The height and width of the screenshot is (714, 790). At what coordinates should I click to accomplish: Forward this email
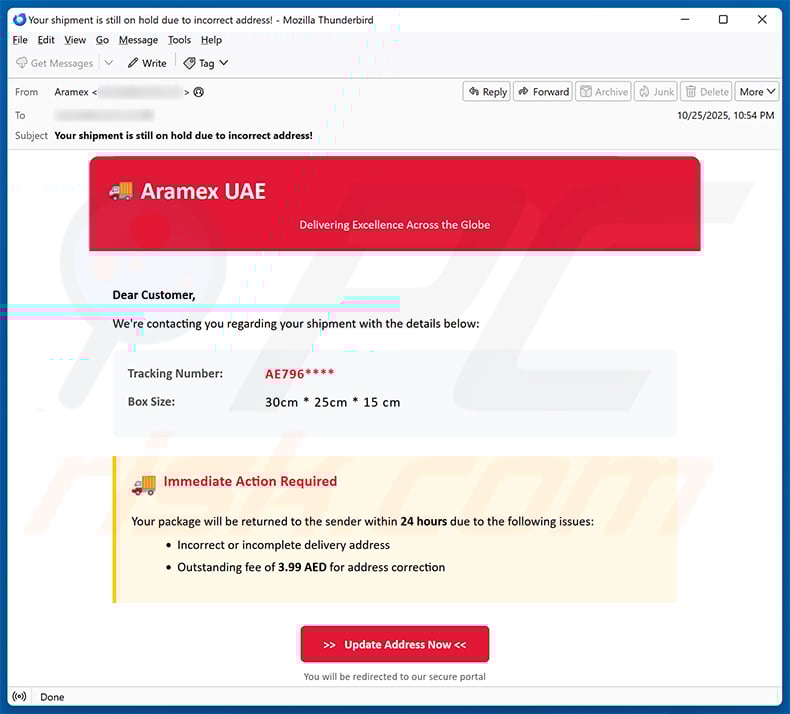click(x=543, y=92)
